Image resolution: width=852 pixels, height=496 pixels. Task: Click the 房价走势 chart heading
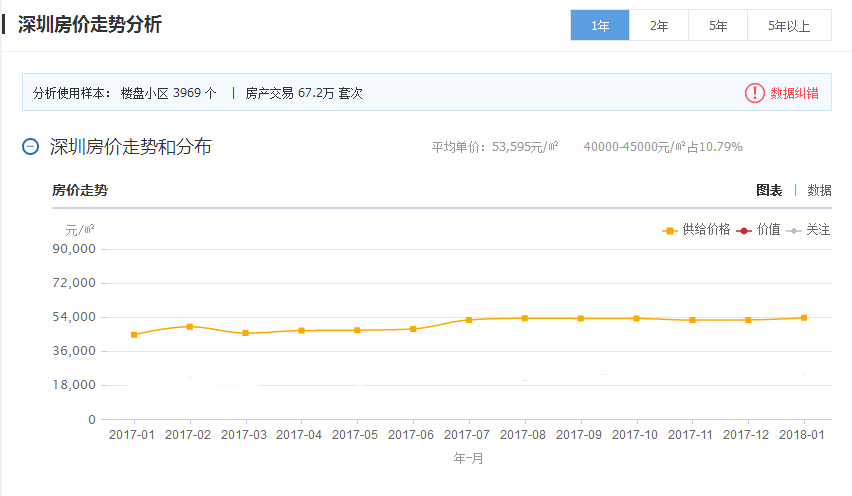[x=80, y=190]
